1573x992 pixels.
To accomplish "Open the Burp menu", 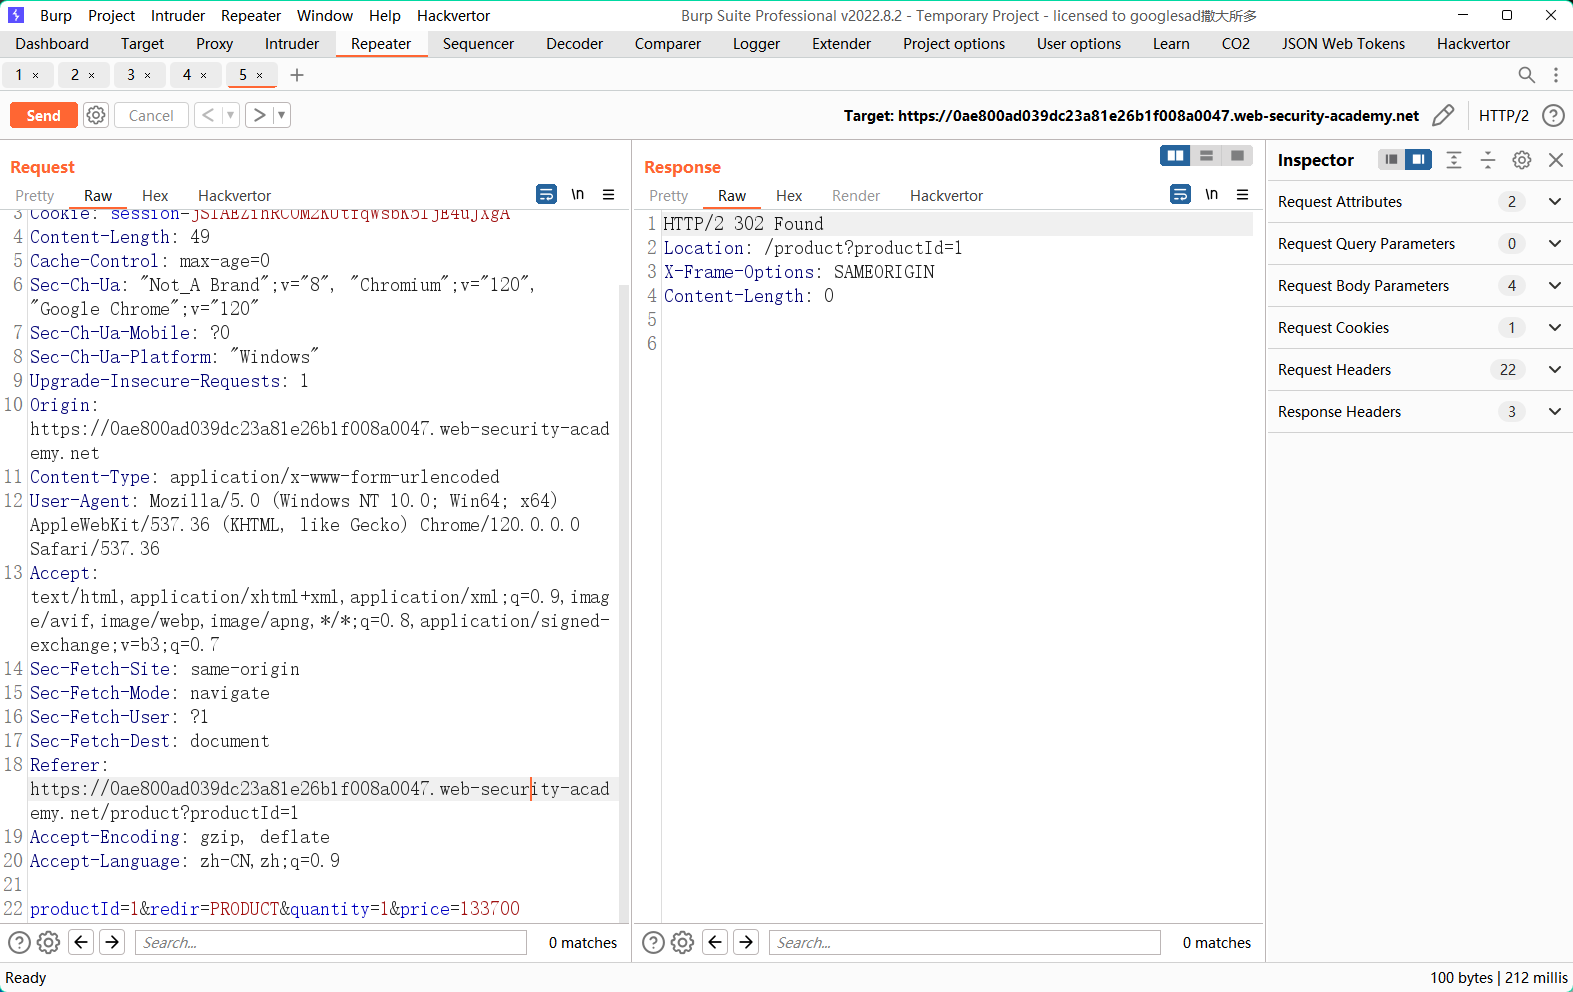I will 56,16.
